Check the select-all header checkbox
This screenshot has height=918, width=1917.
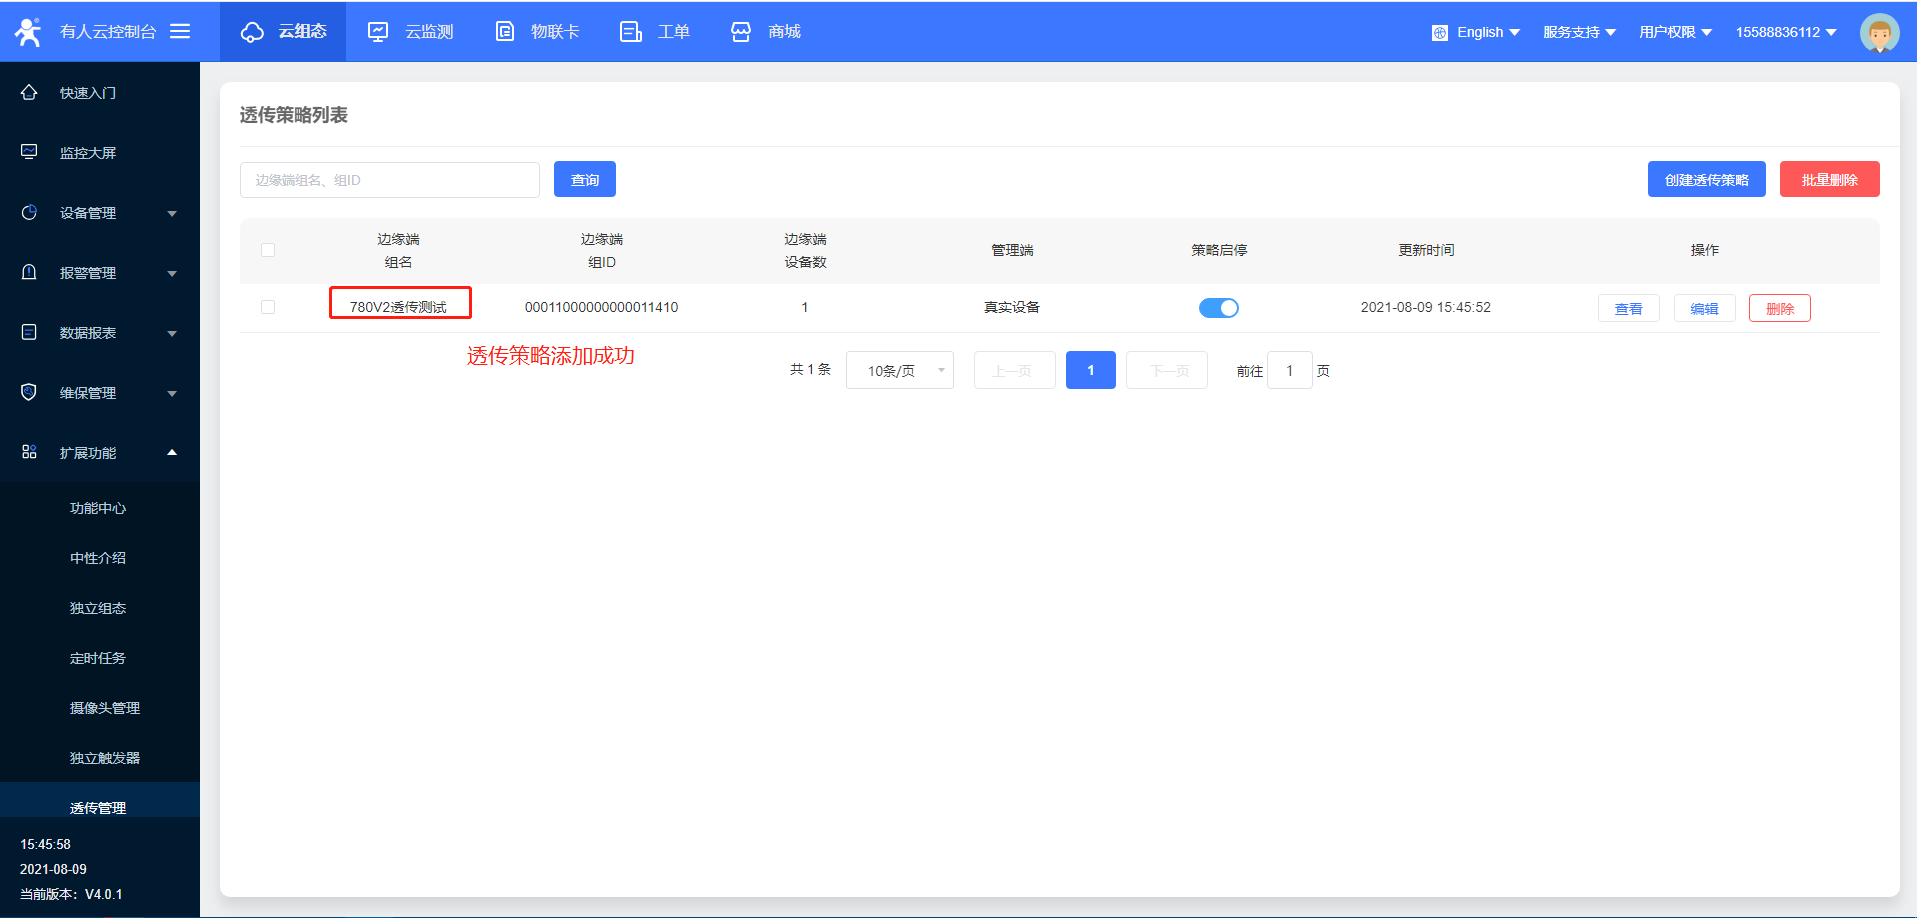268,250
